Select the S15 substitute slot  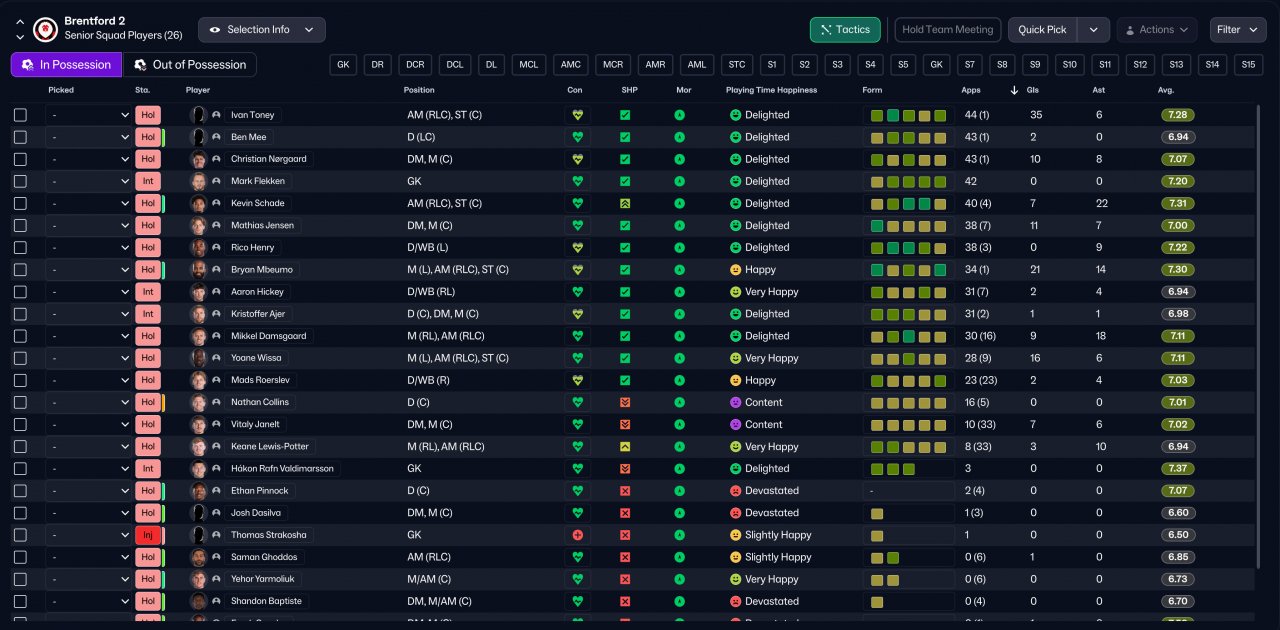[1248, 64]
